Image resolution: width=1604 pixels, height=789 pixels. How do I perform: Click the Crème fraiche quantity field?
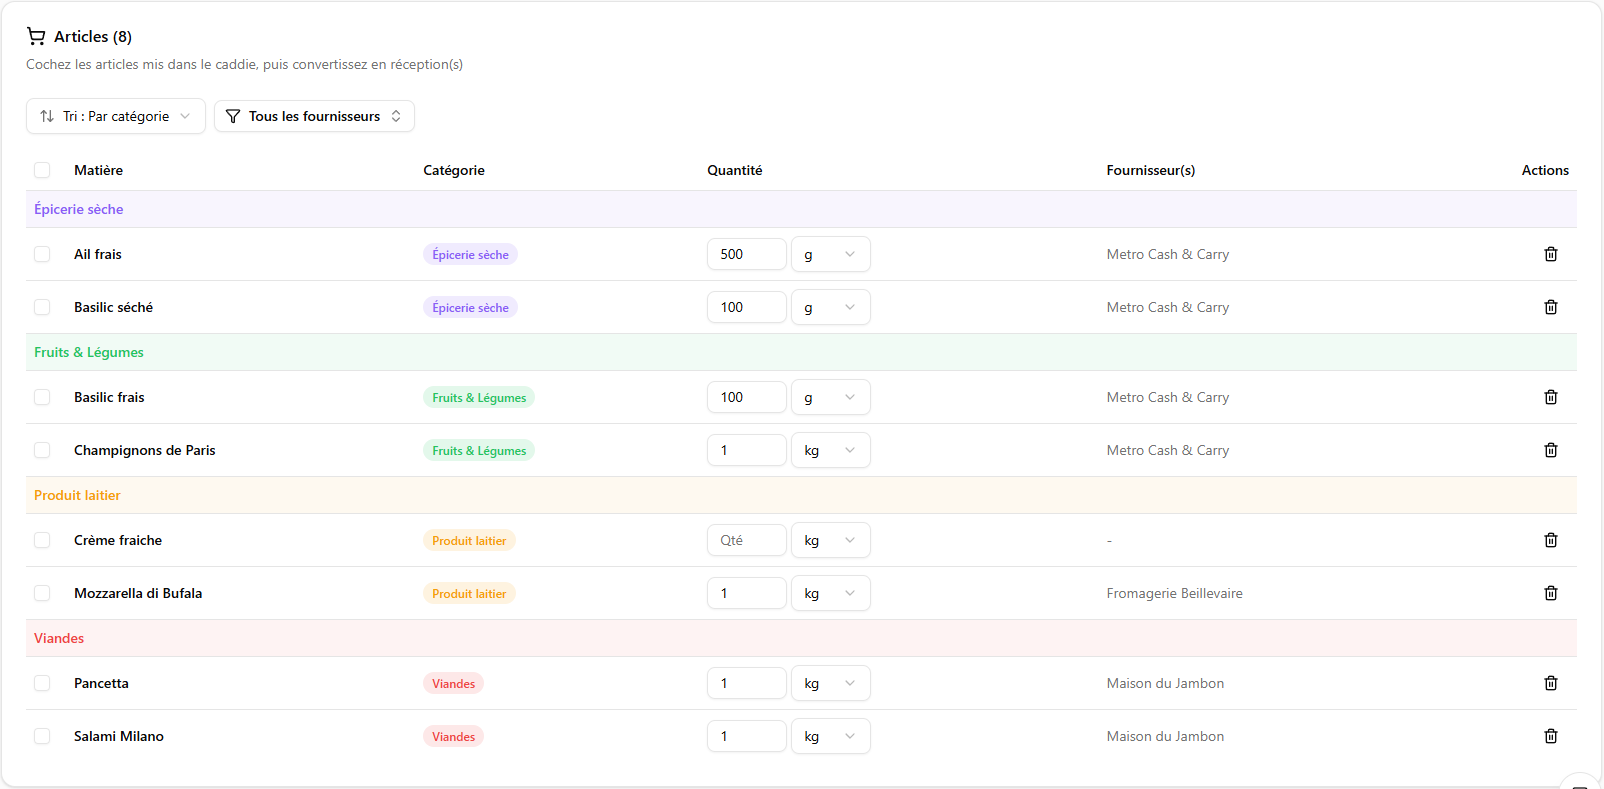coord(746,540)
